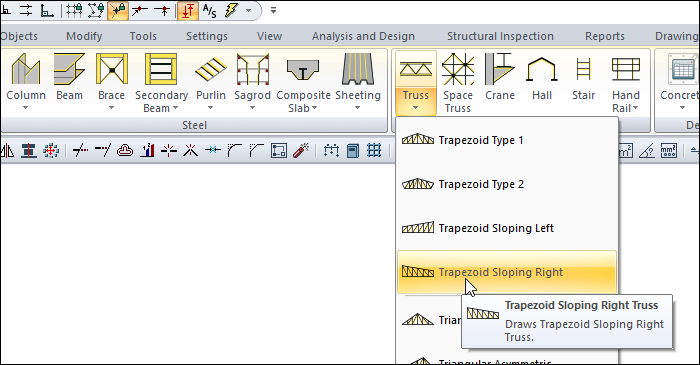Viewport: 700px width, 365px height.
Task: Click the move-with-arrows toolbar icon
Action: 51,151
